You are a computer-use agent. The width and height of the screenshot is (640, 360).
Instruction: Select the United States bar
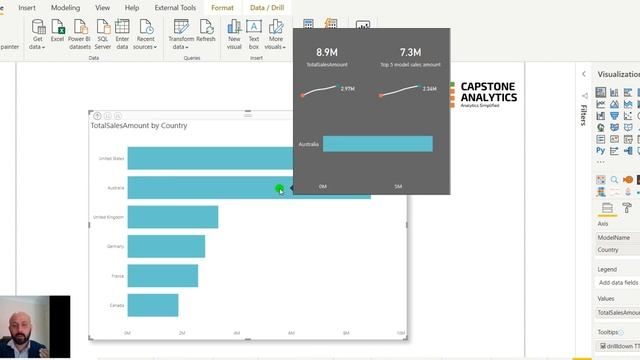point(210,158)
